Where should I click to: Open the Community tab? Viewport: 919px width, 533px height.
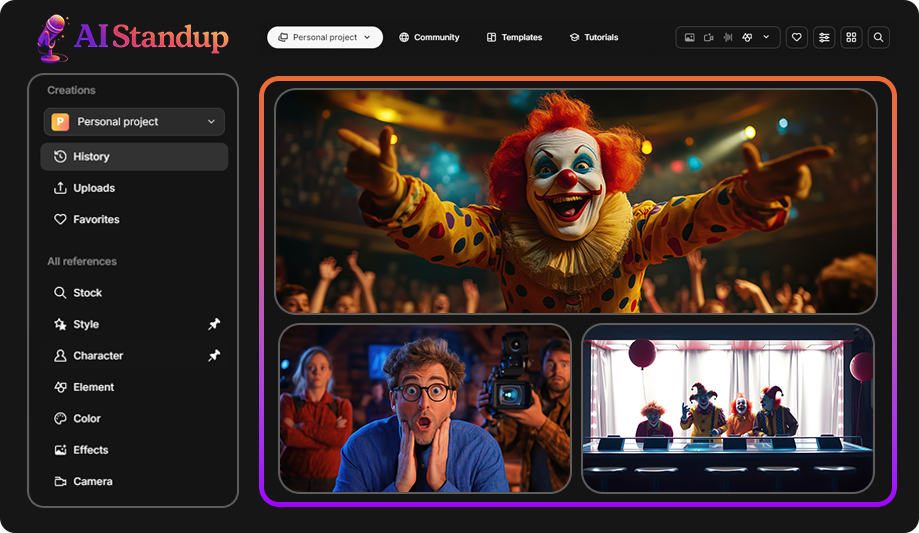point(429,37)
